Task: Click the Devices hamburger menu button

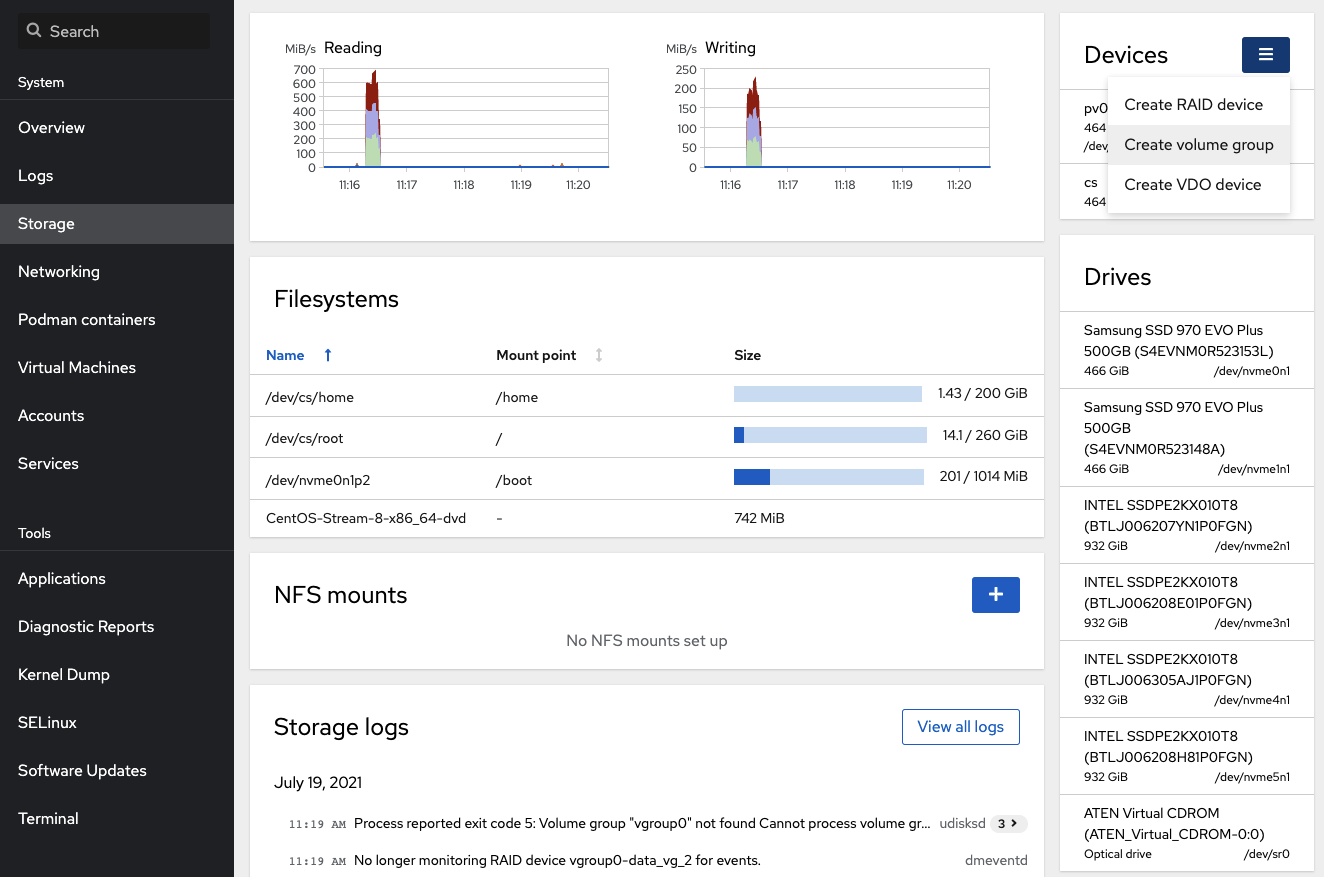Action: (x=1265, y=55)
